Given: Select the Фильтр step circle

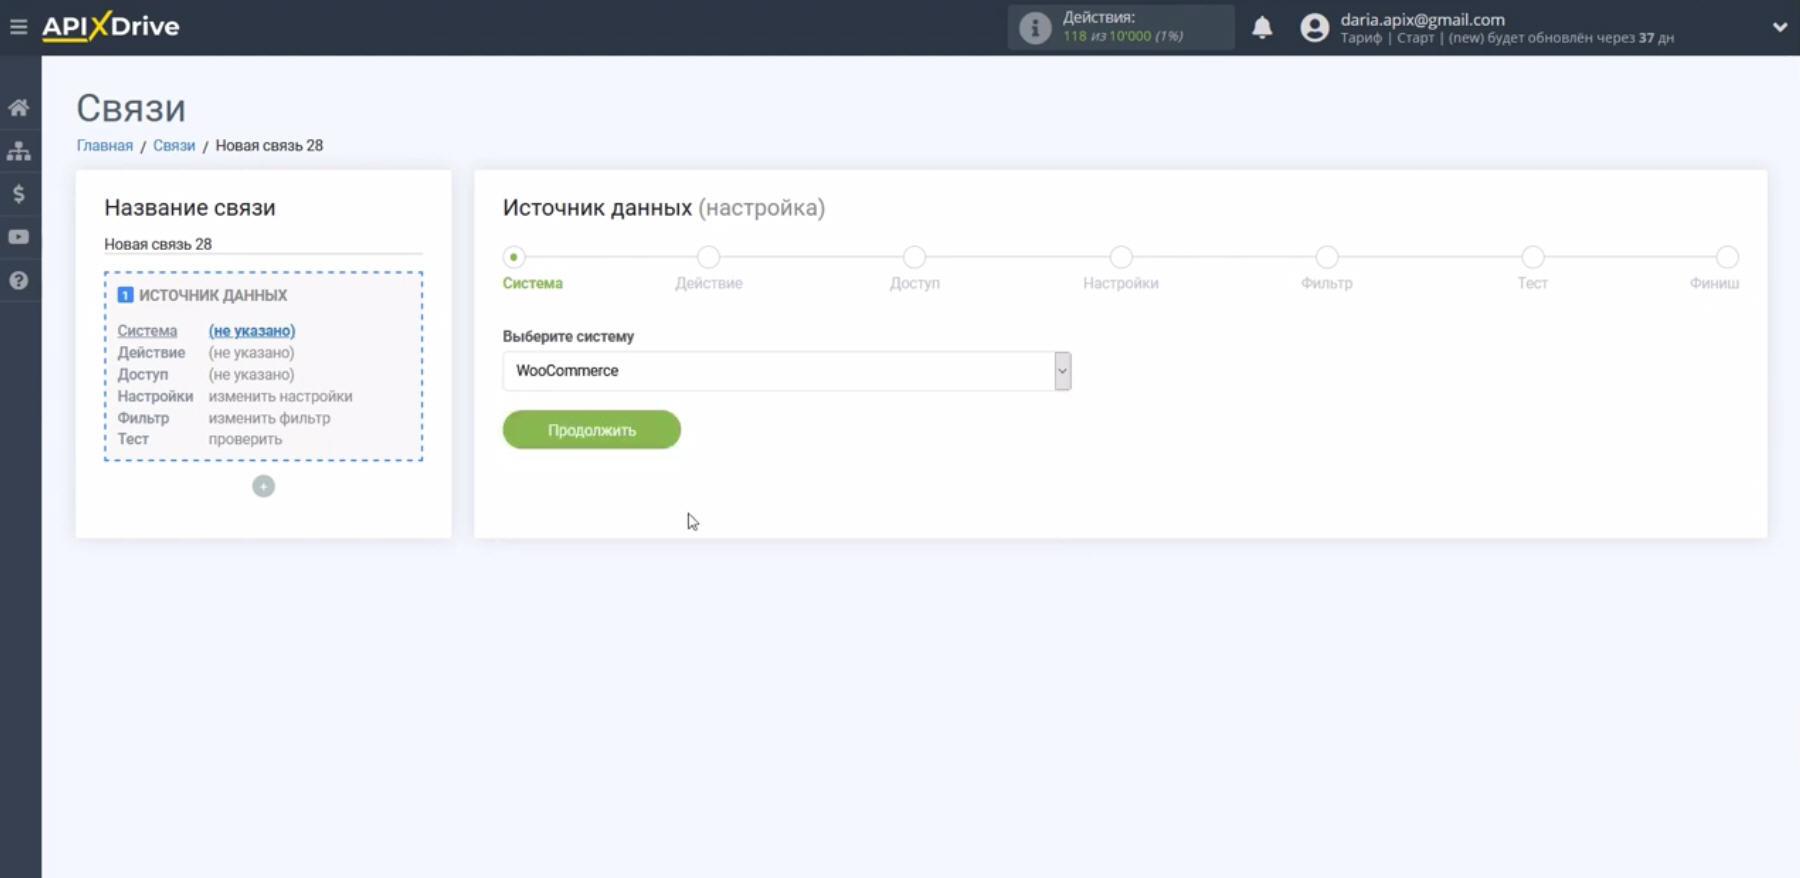Looking at the screenshot, I should click(x=1327, y=257).
